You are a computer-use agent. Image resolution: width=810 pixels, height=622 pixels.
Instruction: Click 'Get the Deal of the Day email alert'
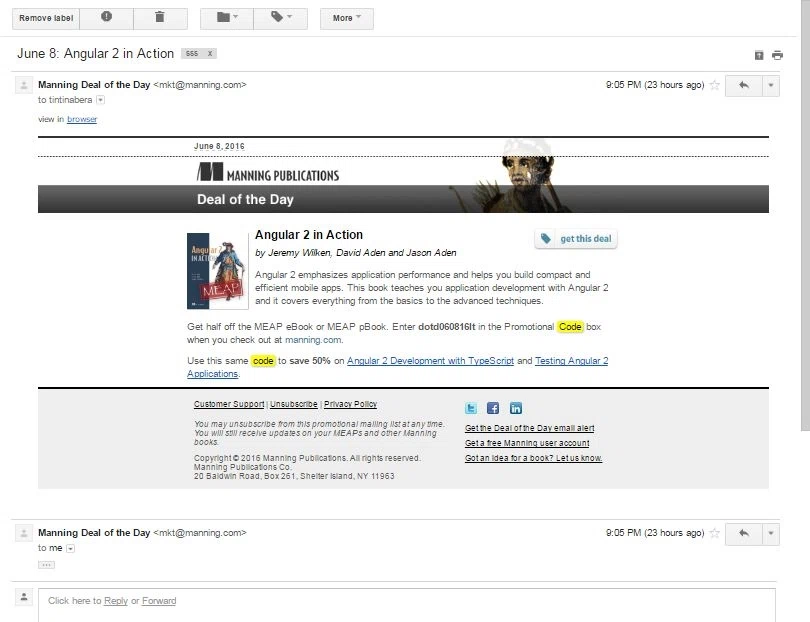click(529, 428)
